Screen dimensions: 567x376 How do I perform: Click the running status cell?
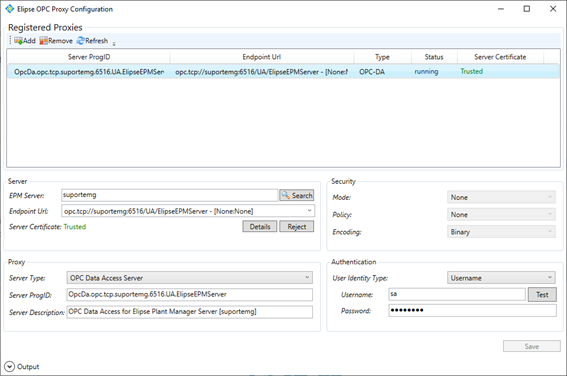(x=426, y=72)
